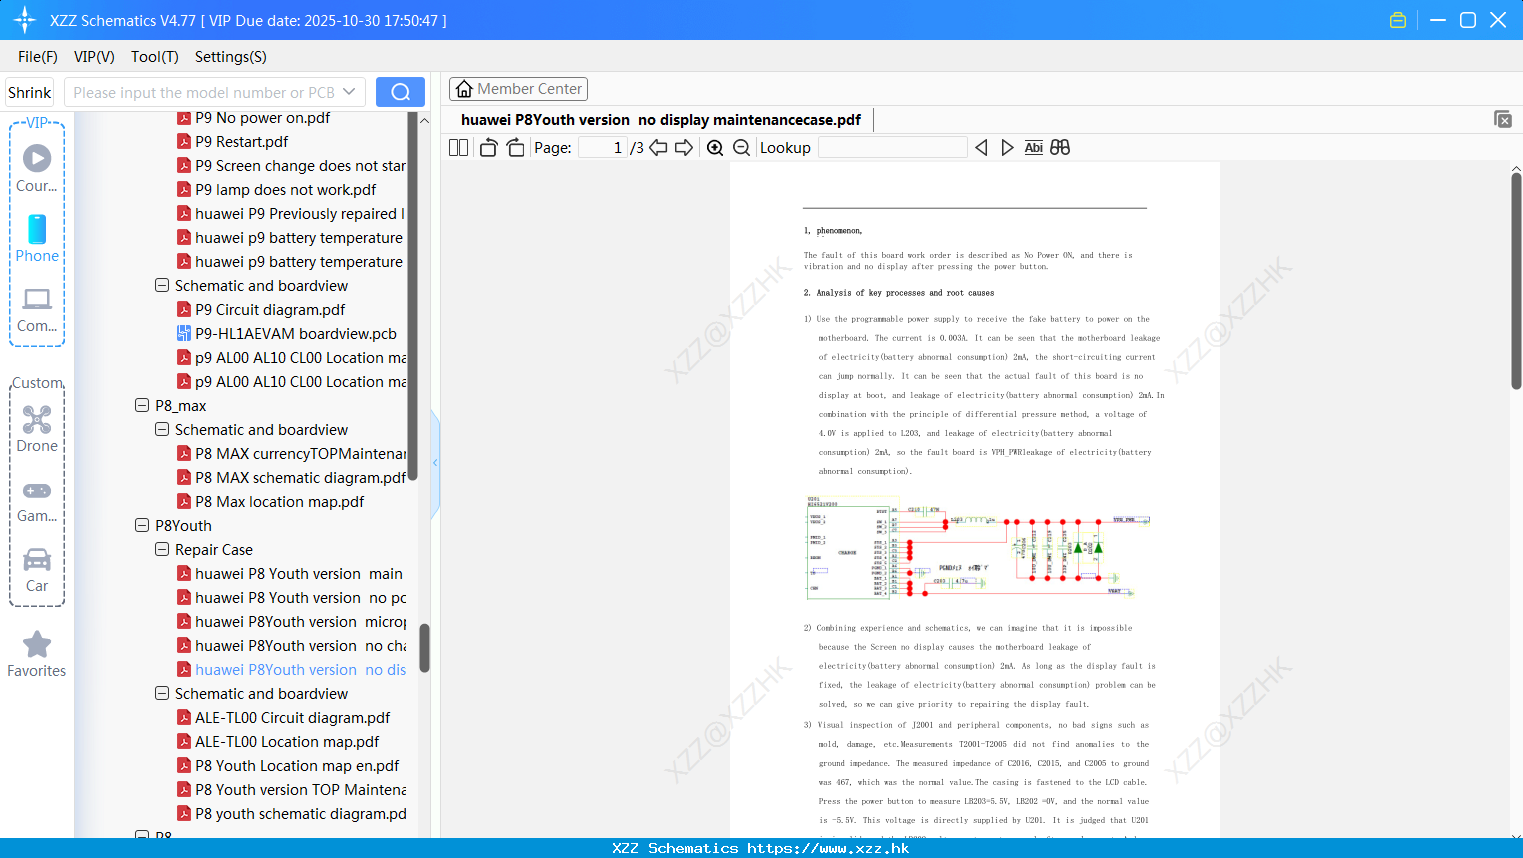Collapse P8_max Schematic and boardview folder

(x=162, y=430)
